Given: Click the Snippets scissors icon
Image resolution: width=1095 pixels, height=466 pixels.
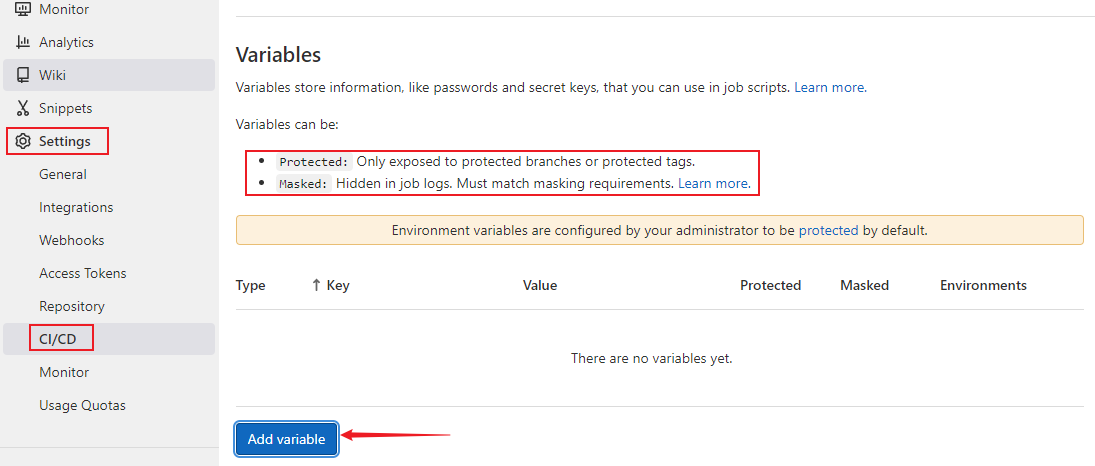Looking at the screenshot, I should coord(23,108).
